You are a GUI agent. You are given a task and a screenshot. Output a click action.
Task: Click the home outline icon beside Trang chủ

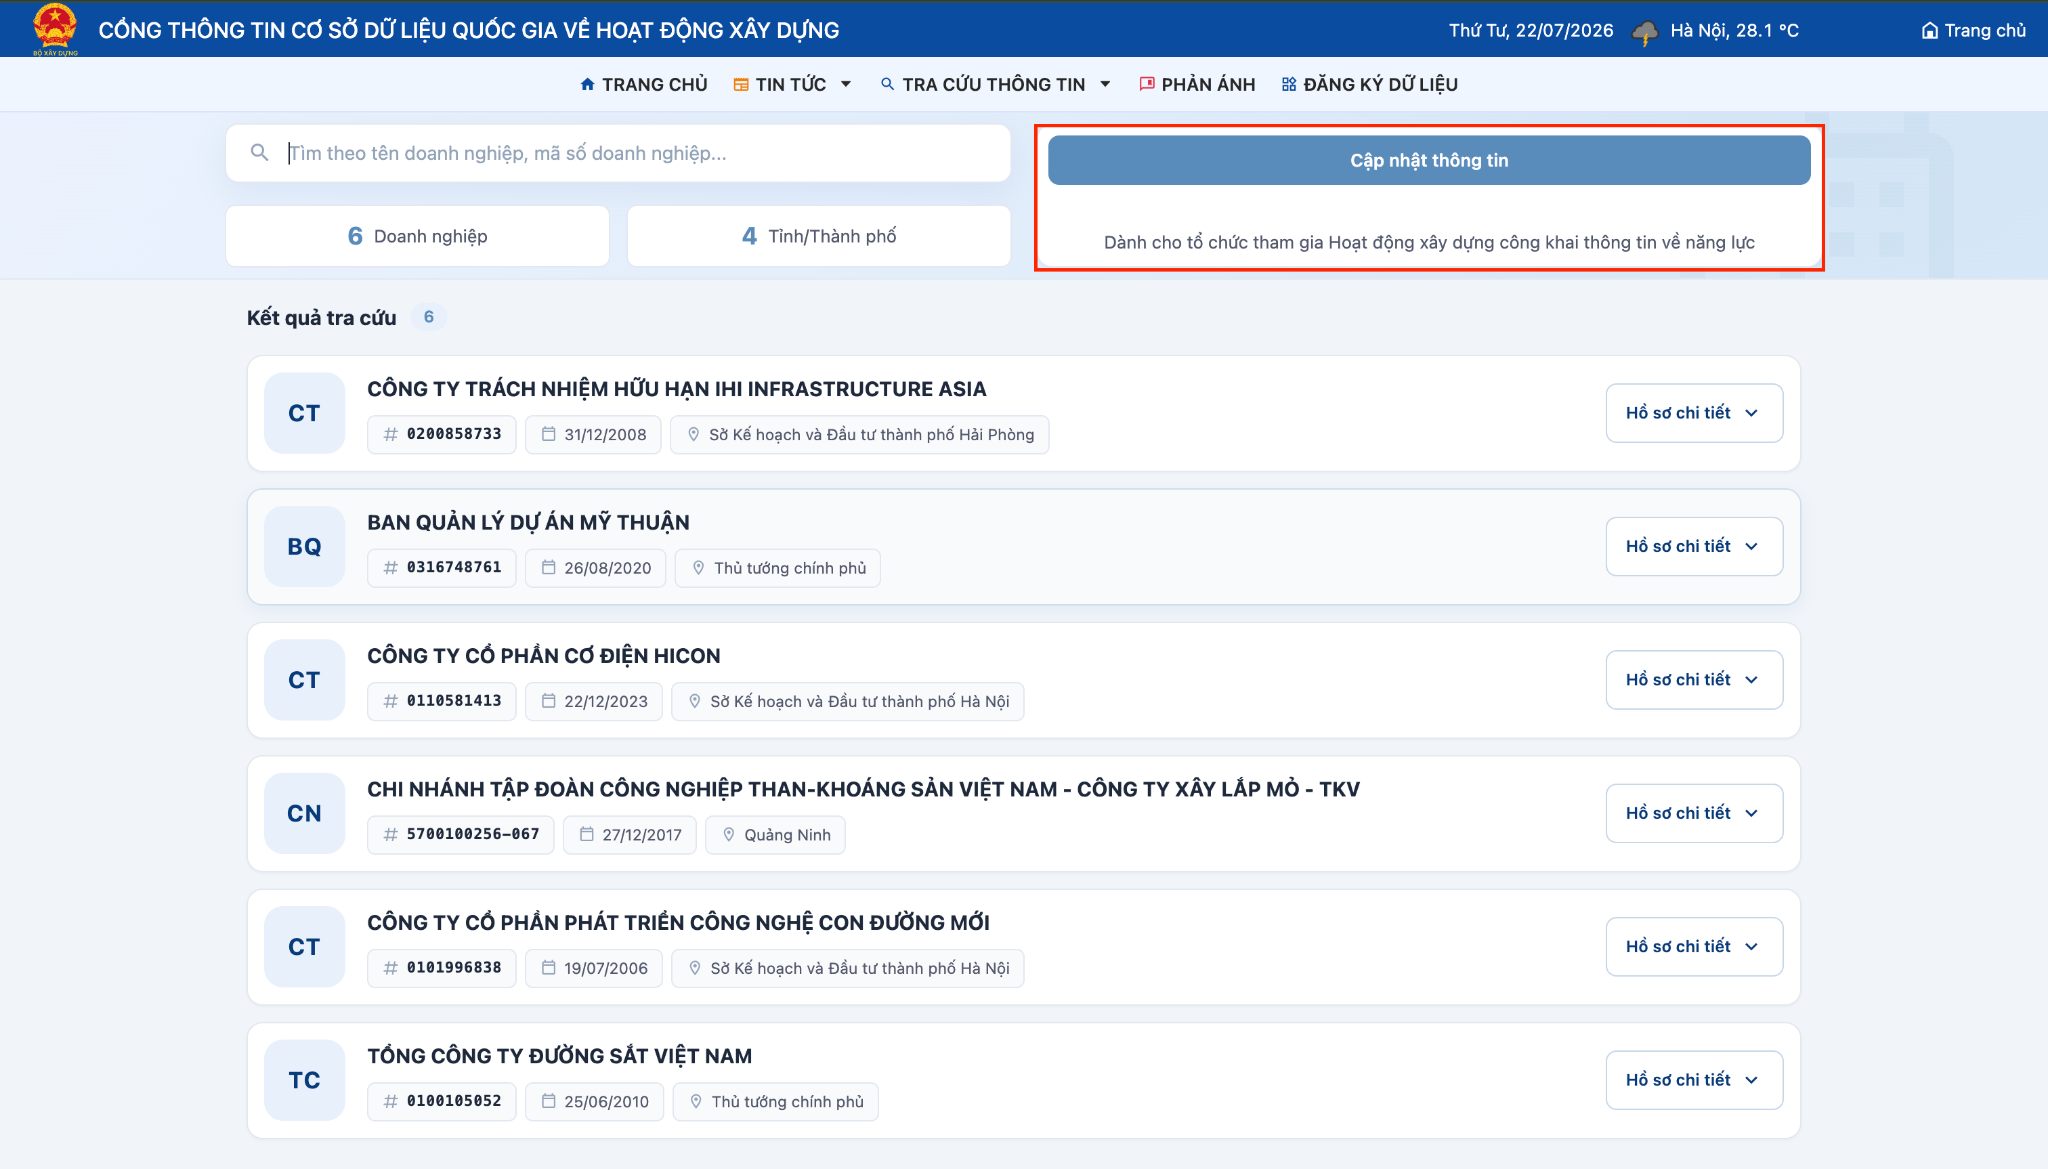(x=1930, y=31)
